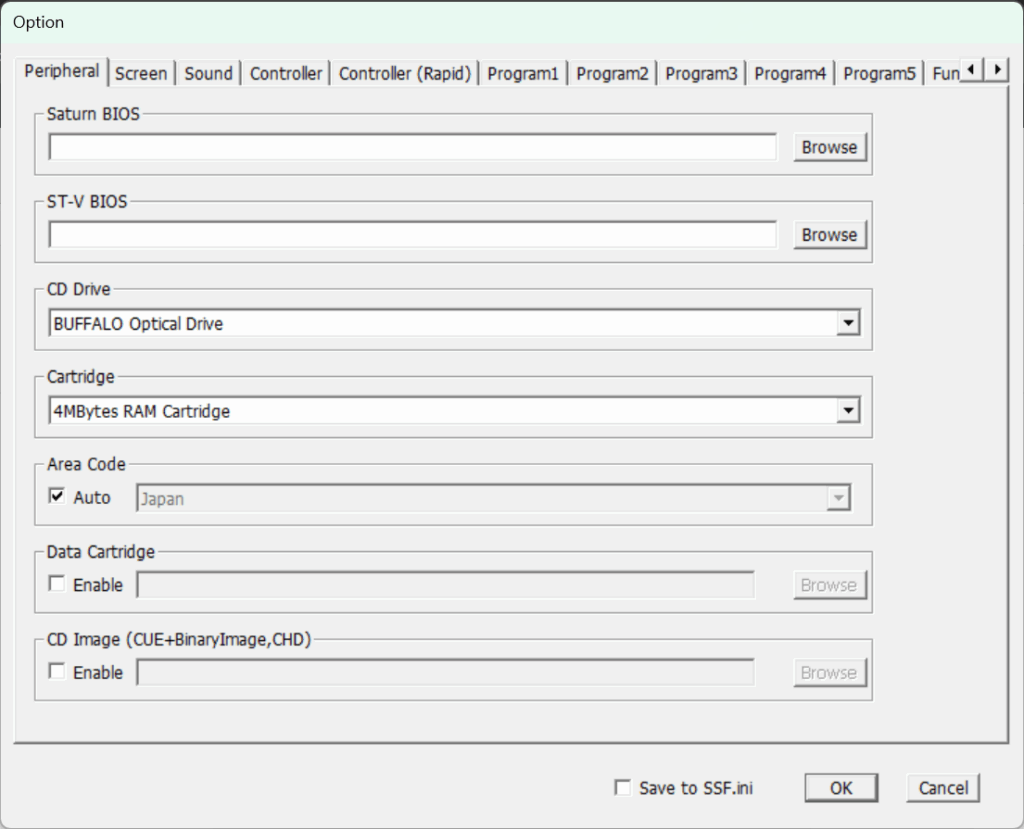The width and height of the screenshot is (1024, 829).
Task: Go to the Controller tab
Action: click(286, 73)
